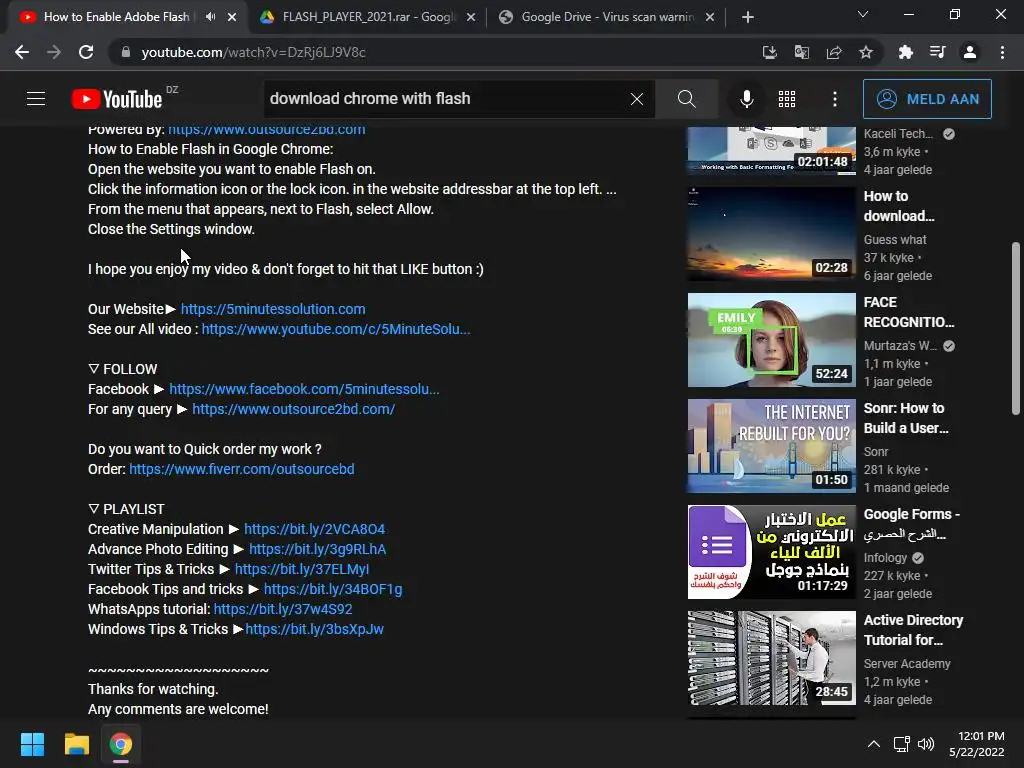Click the Murtaza's W... channel name
The image size is (1024, 768).
[x=900, y=345]
